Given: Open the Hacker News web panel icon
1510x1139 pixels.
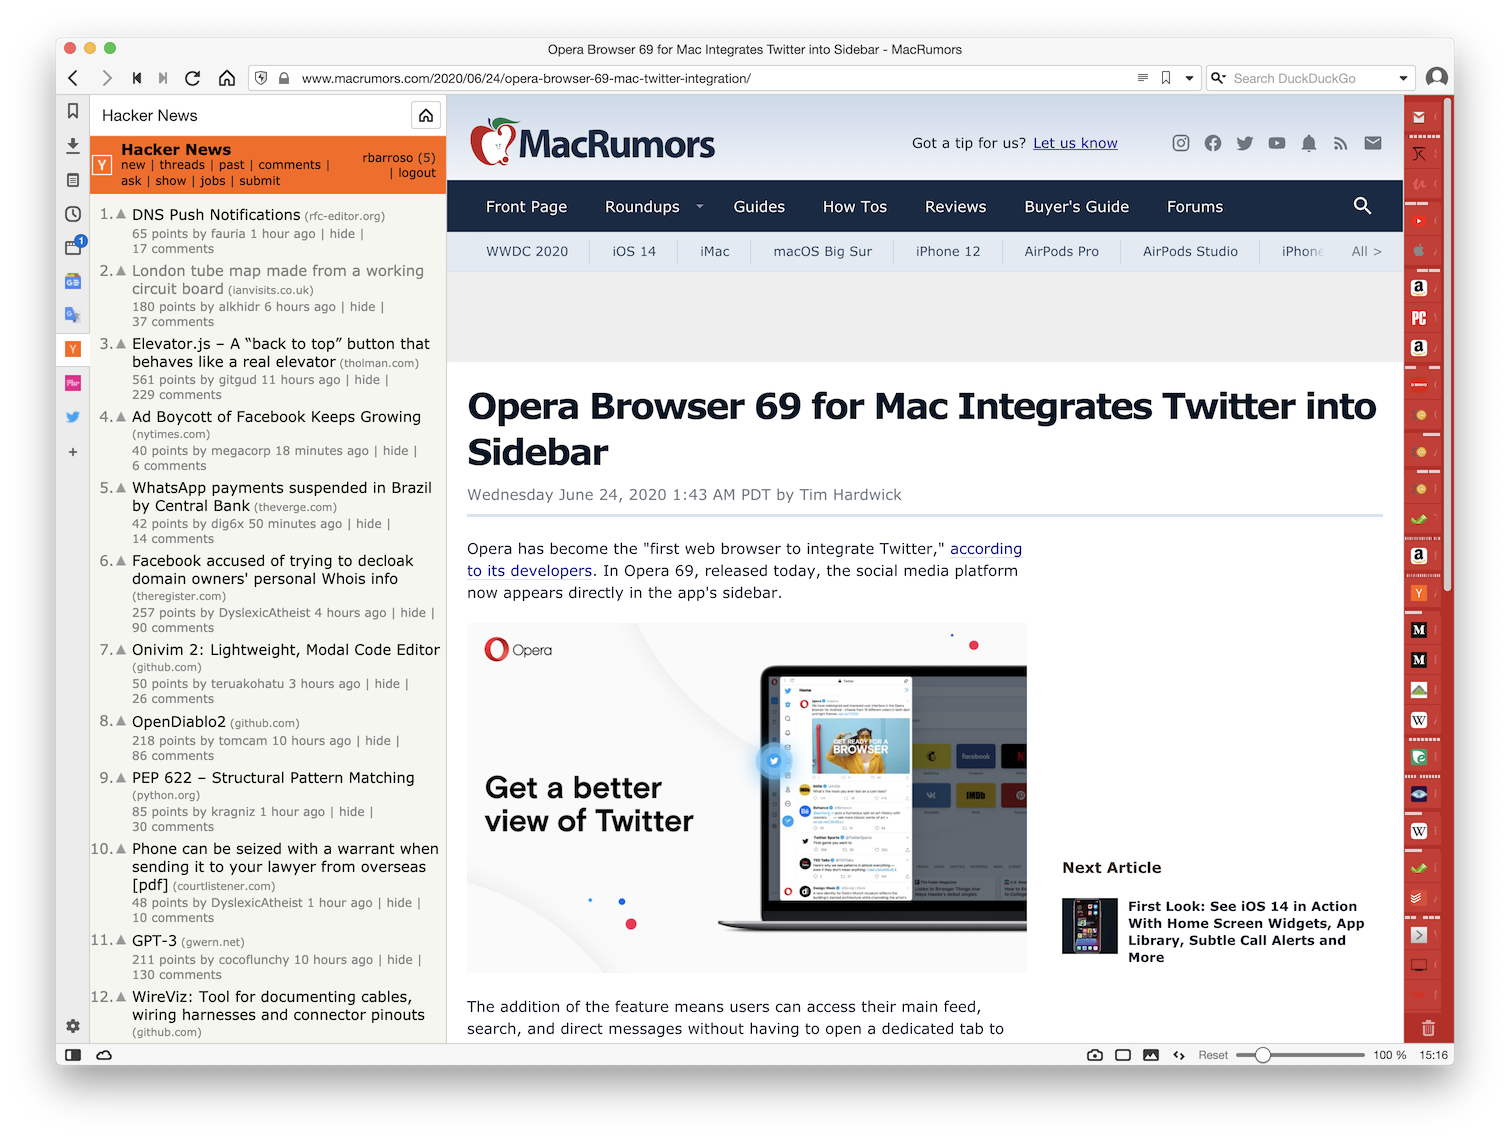Looking at the screenshot, I should [73, 349].
